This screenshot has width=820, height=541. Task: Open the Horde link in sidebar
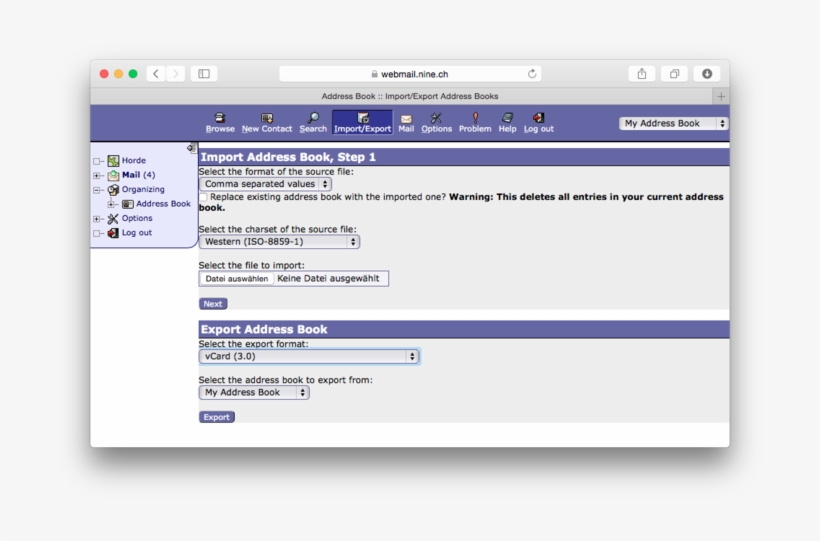coord(134,161)
